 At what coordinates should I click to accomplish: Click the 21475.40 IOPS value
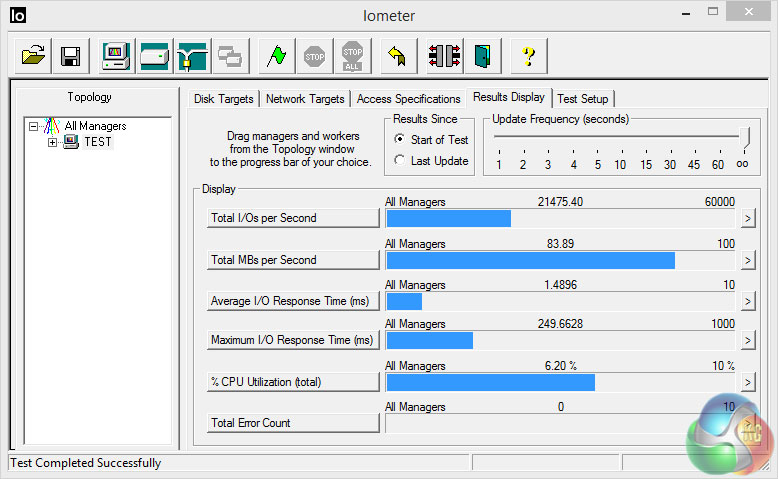click(x=560, y=202)
